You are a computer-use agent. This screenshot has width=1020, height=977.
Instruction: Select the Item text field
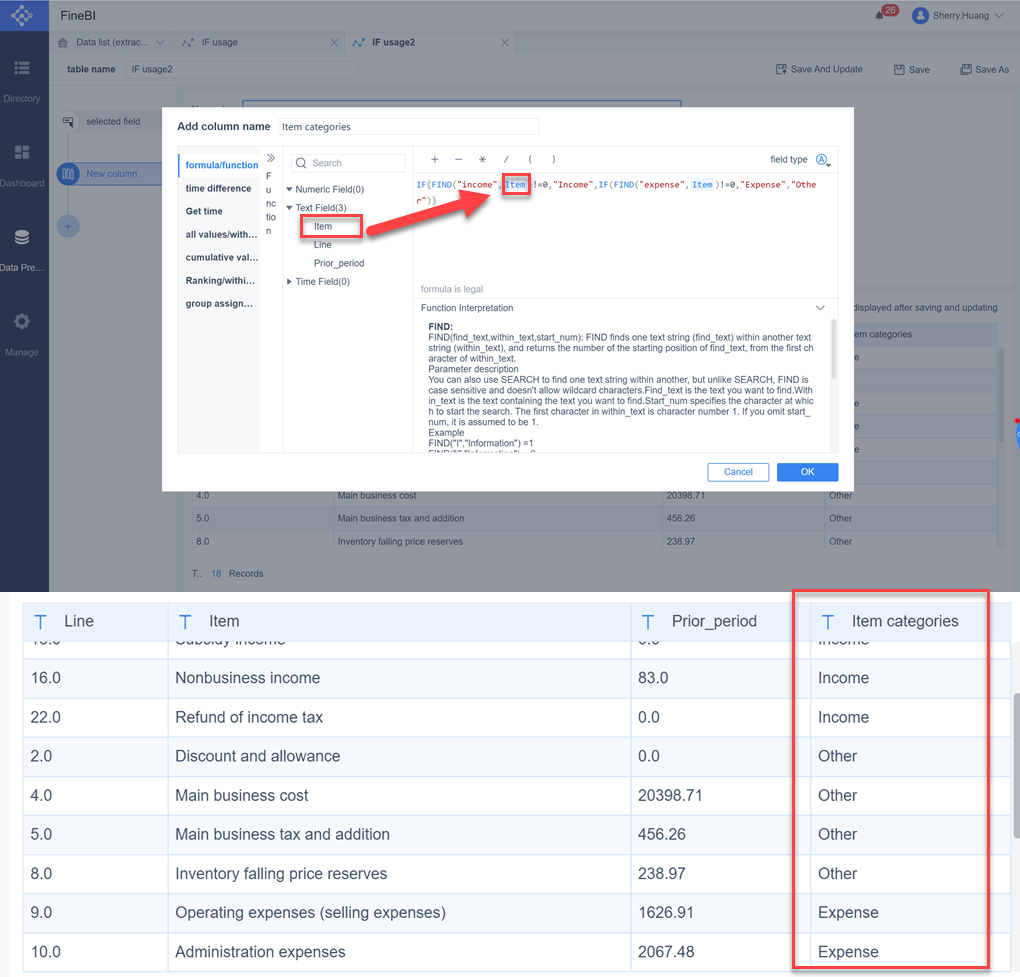click(323, 226)
